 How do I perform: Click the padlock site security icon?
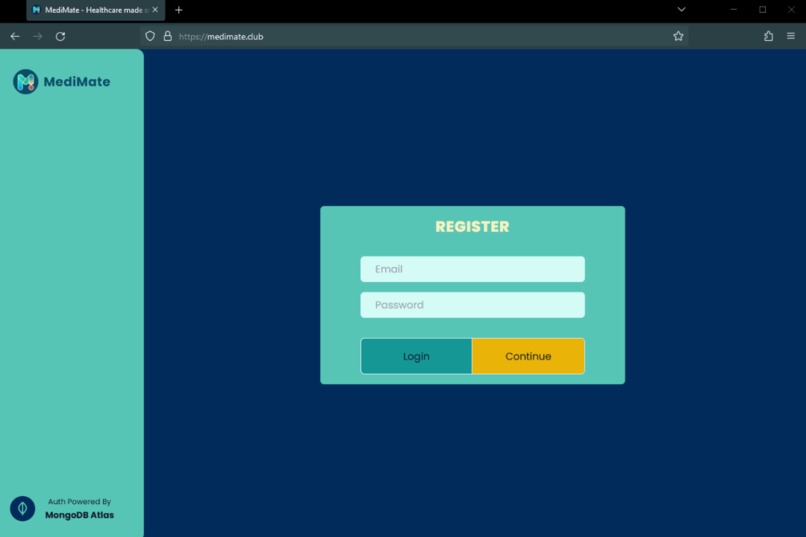pyautogui.click(x=168, y=36)
